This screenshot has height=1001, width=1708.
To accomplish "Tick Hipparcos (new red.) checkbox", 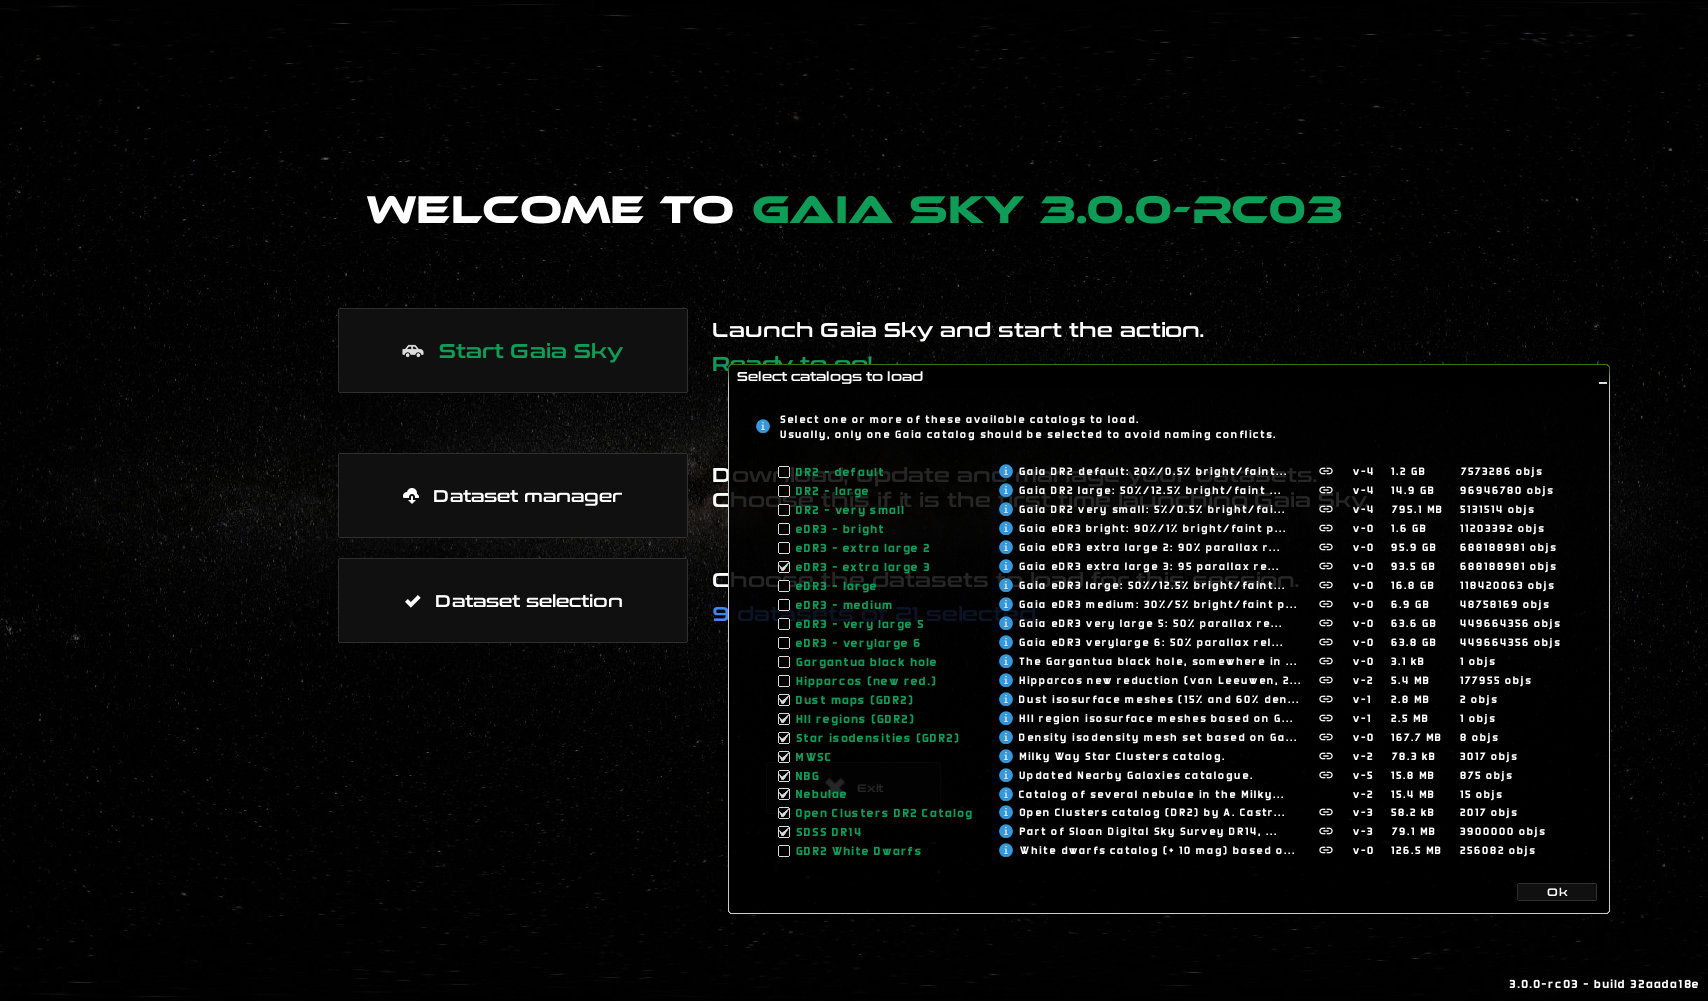I will [x=784, y=681].
